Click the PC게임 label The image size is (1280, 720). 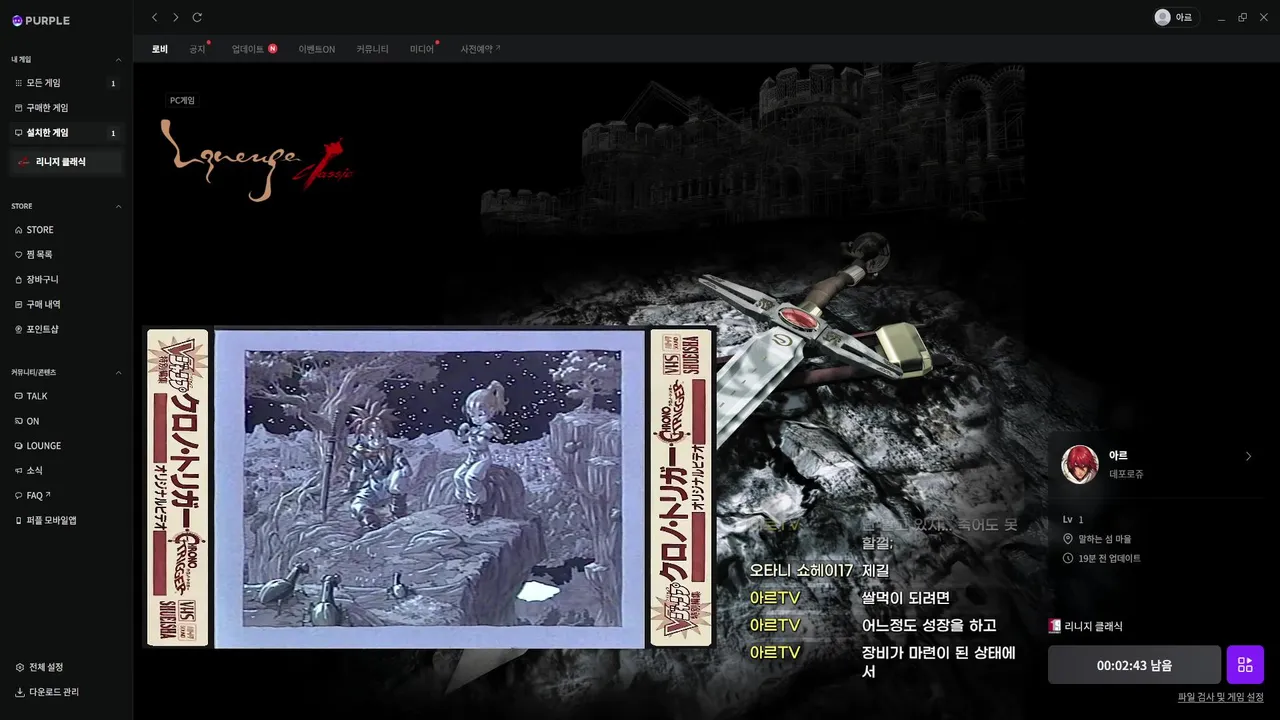coord(182,101)
